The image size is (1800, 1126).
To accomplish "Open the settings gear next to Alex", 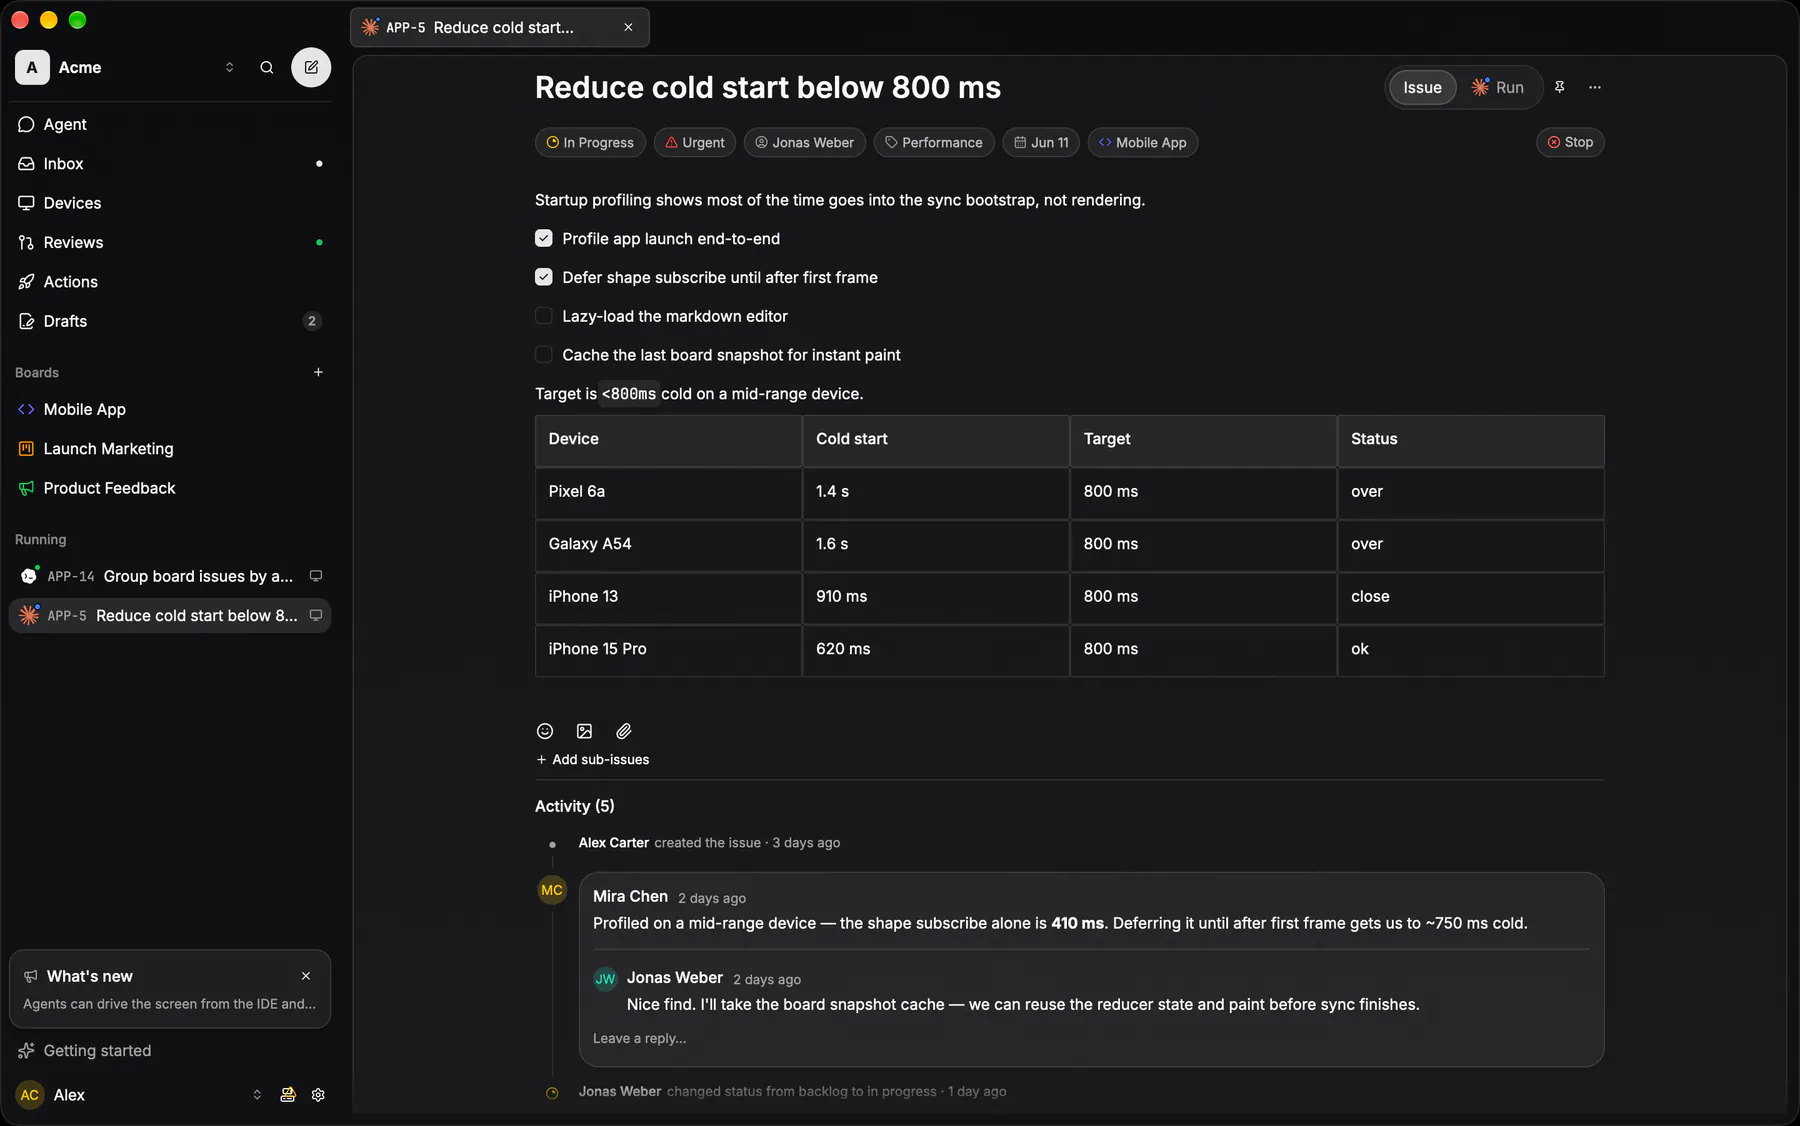I will [x=318, y=1095].
